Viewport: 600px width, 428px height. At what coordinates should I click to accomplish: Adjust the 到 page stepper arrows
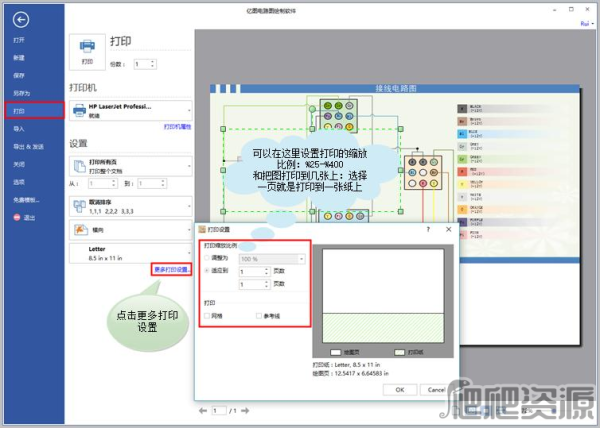pyautogui.click(x=163, y=184)
